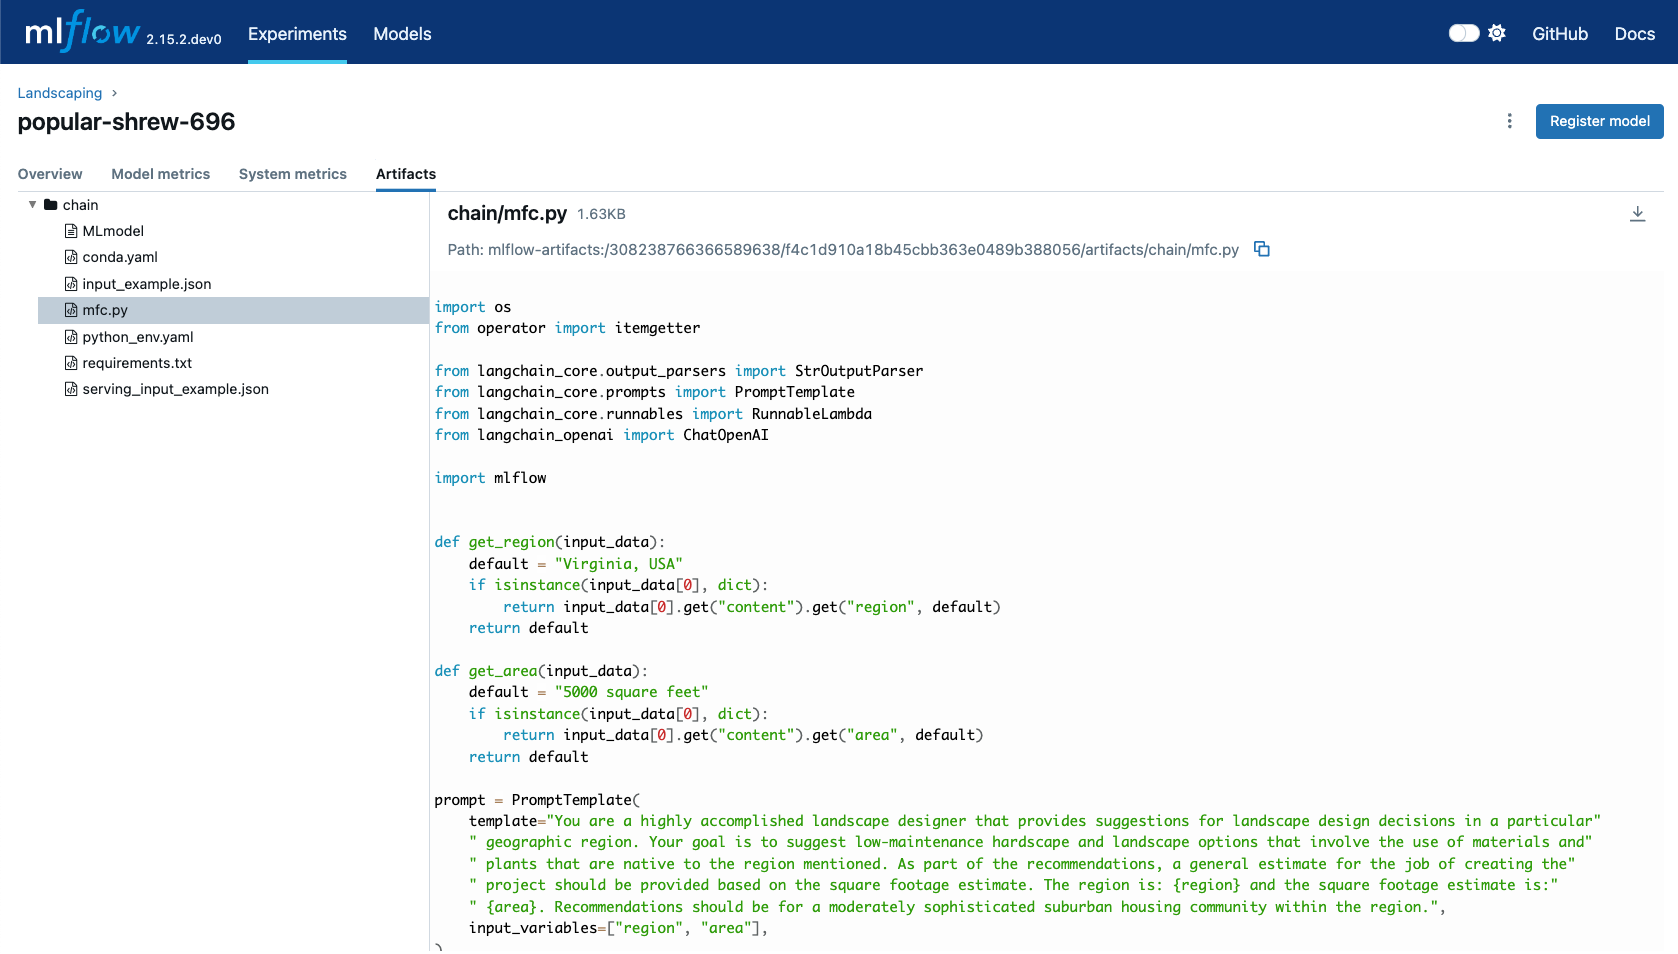Open the run options kebab menu
Screen dimensions: 1678x954
coord(1509,121)
